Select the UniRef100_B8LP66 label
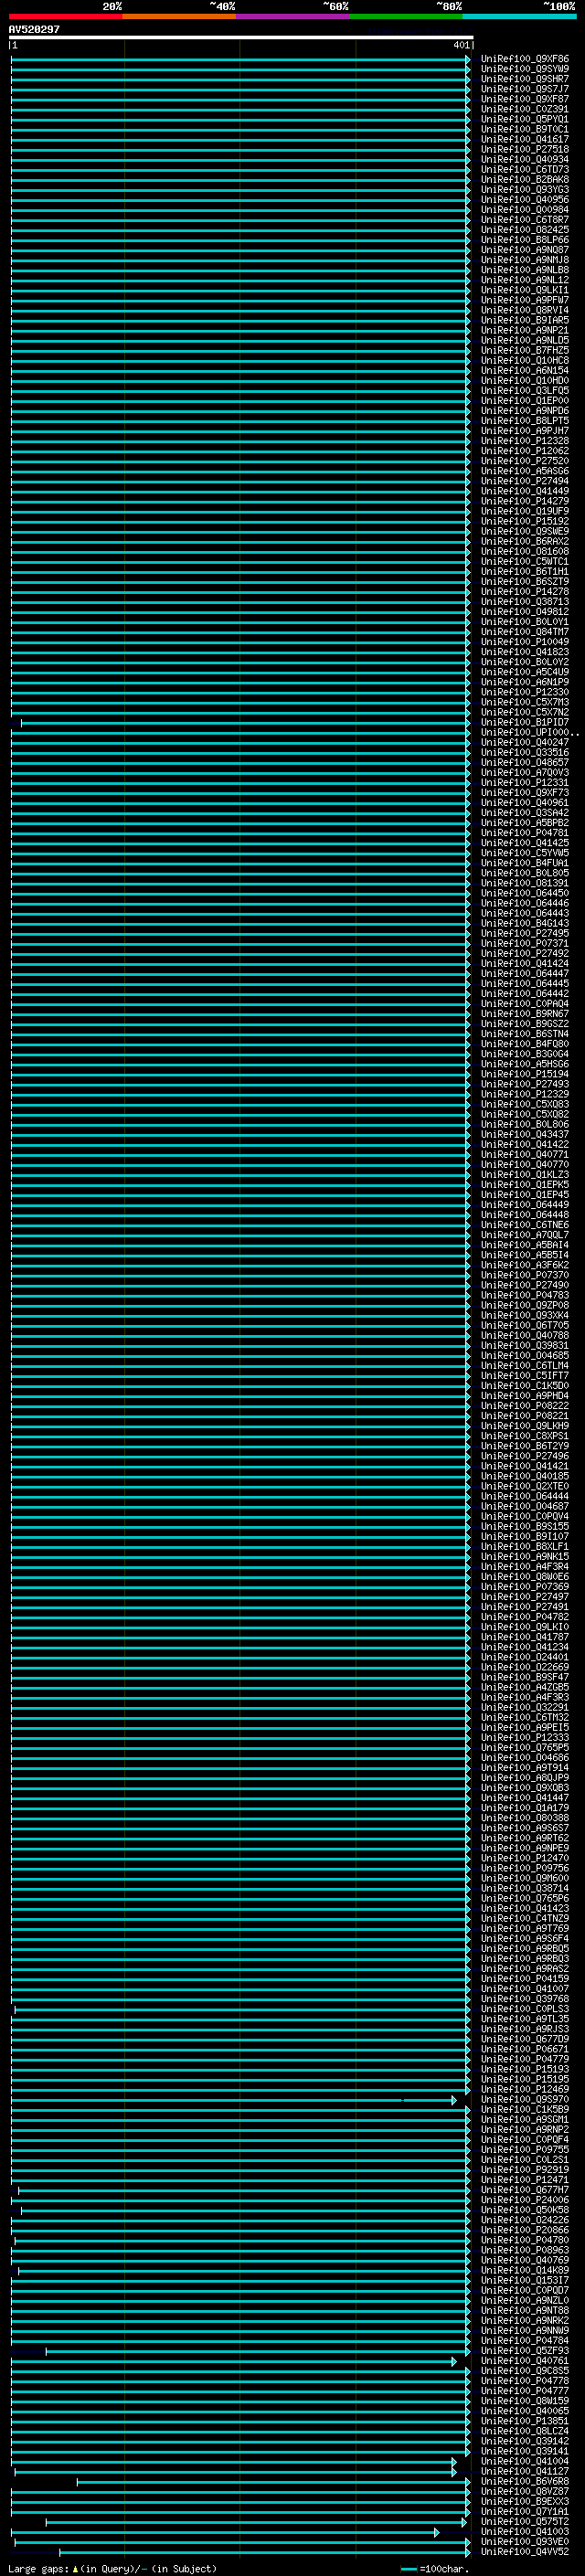Image resolution: width=585 pixels, height=2576 pixels. tap(525, 240)
